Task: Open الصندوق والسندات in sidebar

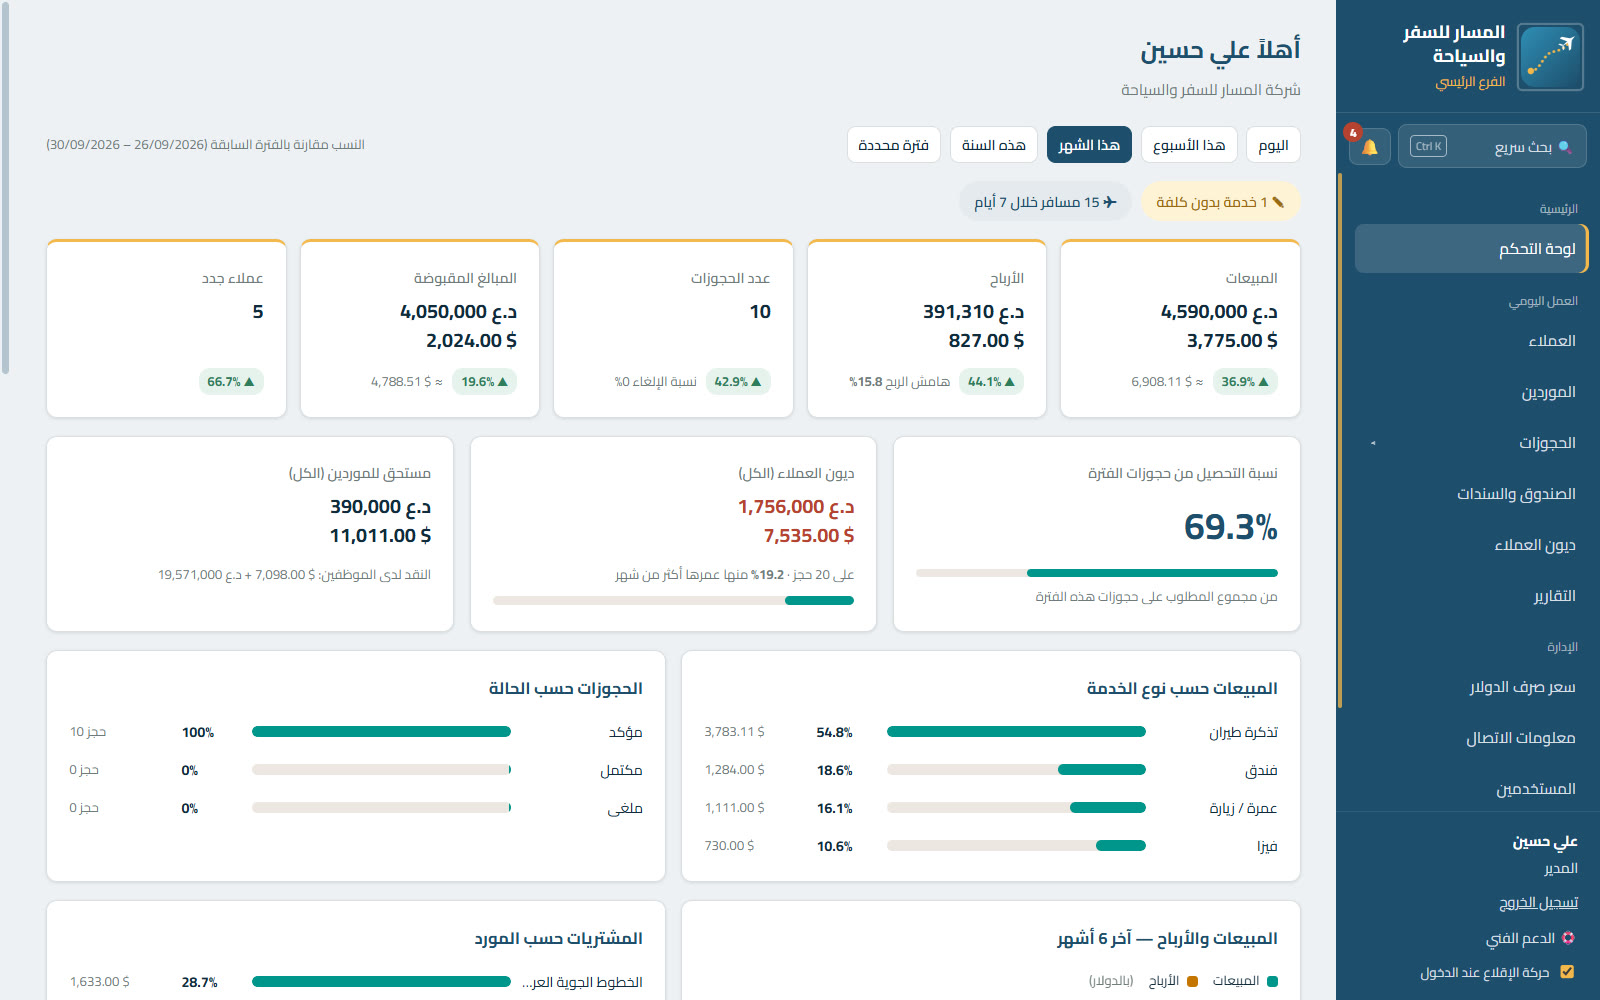Action: point(1470,494)
